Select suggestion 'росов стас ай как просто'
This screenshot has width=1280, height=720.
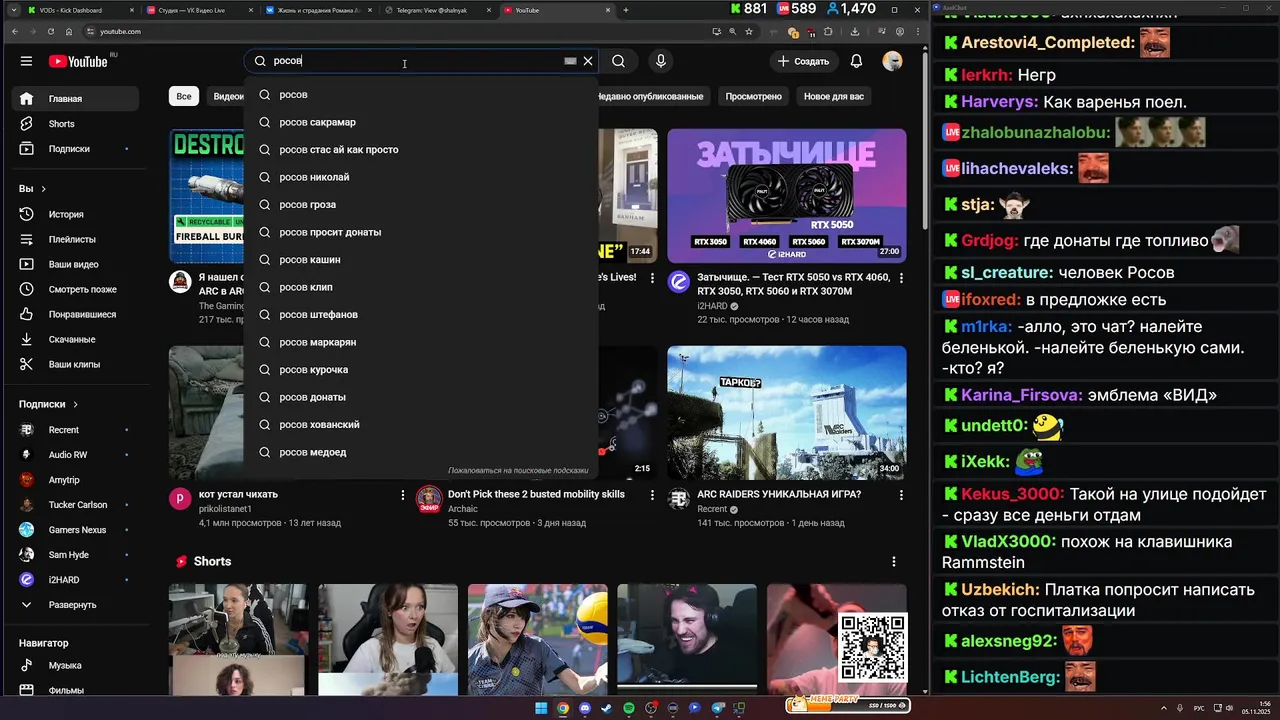click(x=420, y=150)
